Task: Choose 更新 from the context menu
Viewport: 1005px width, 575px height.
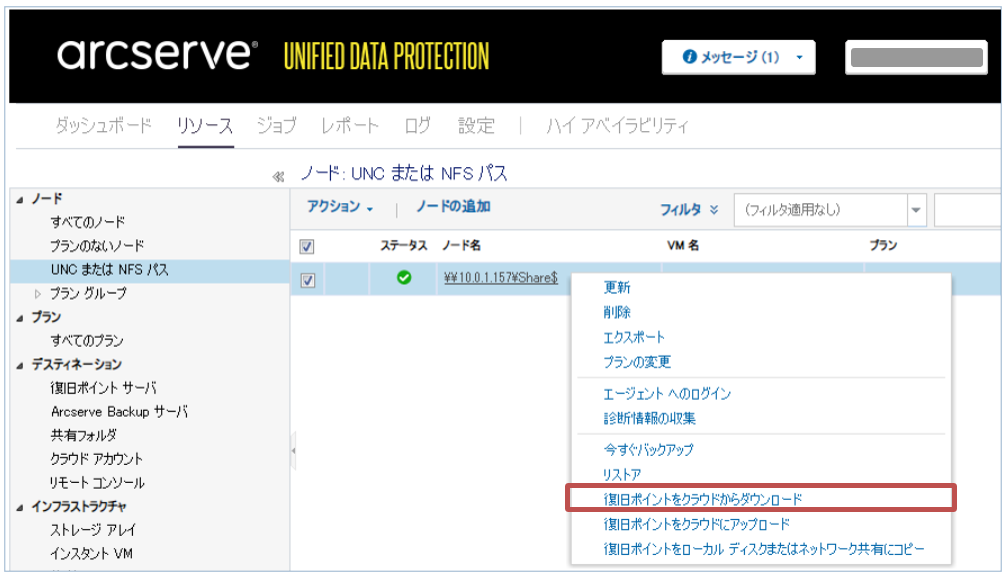Action: click(x=617, y=287)
